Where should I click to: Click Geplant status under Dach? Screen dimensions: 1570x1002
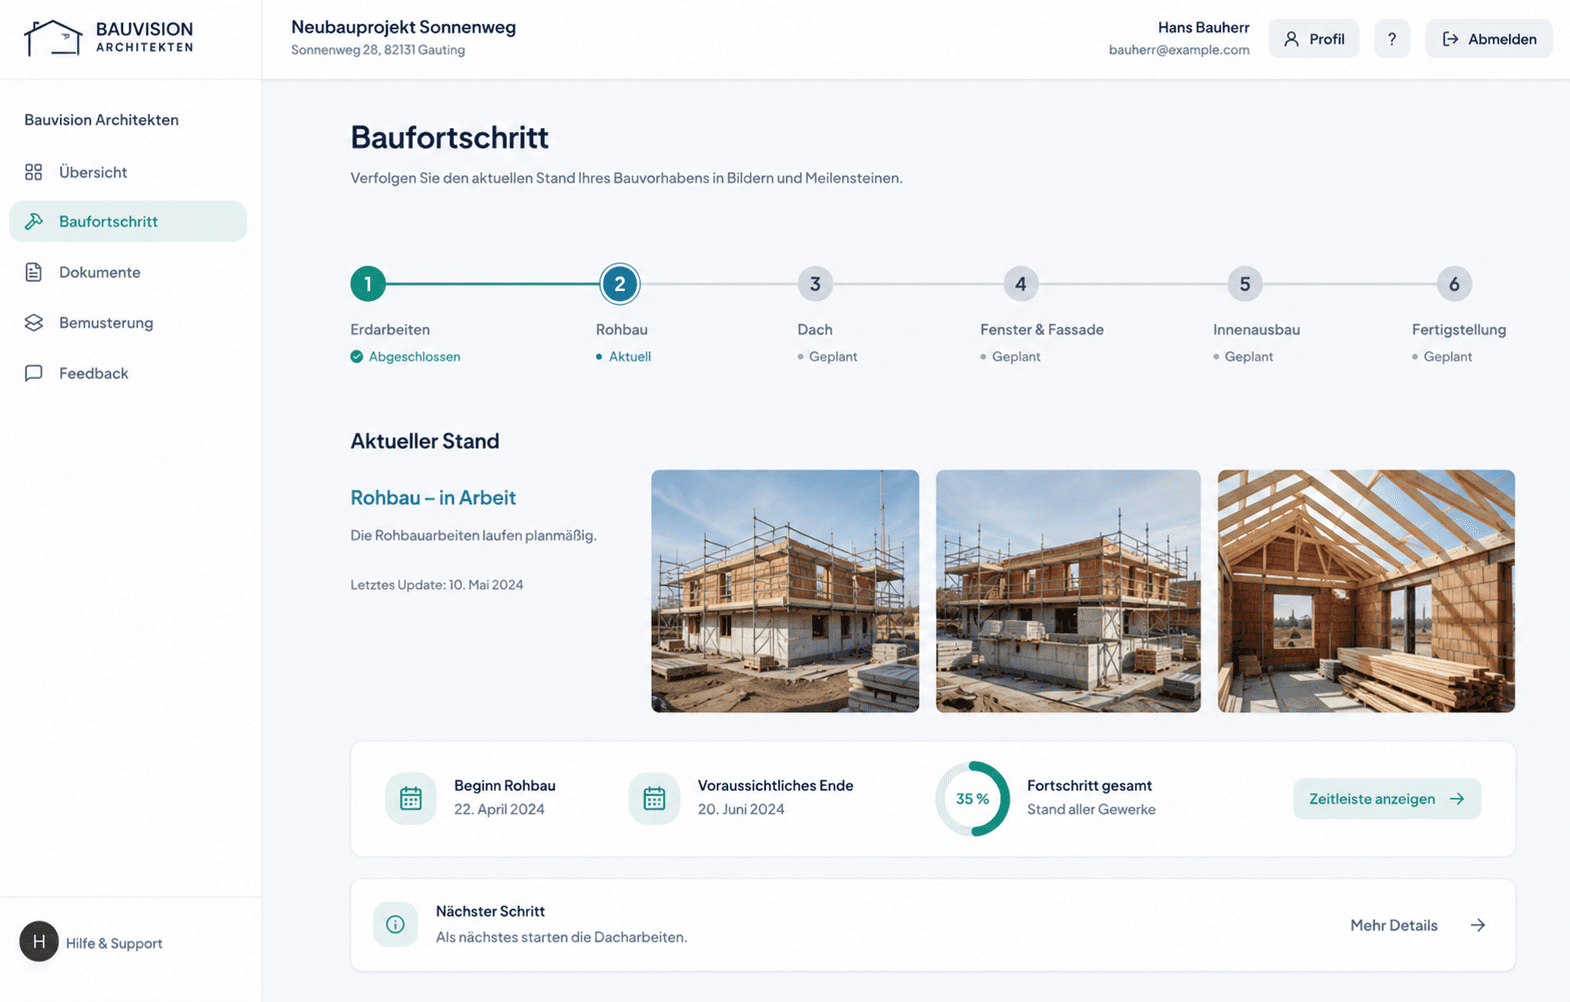pyautogui.click(x=833, y=356)
